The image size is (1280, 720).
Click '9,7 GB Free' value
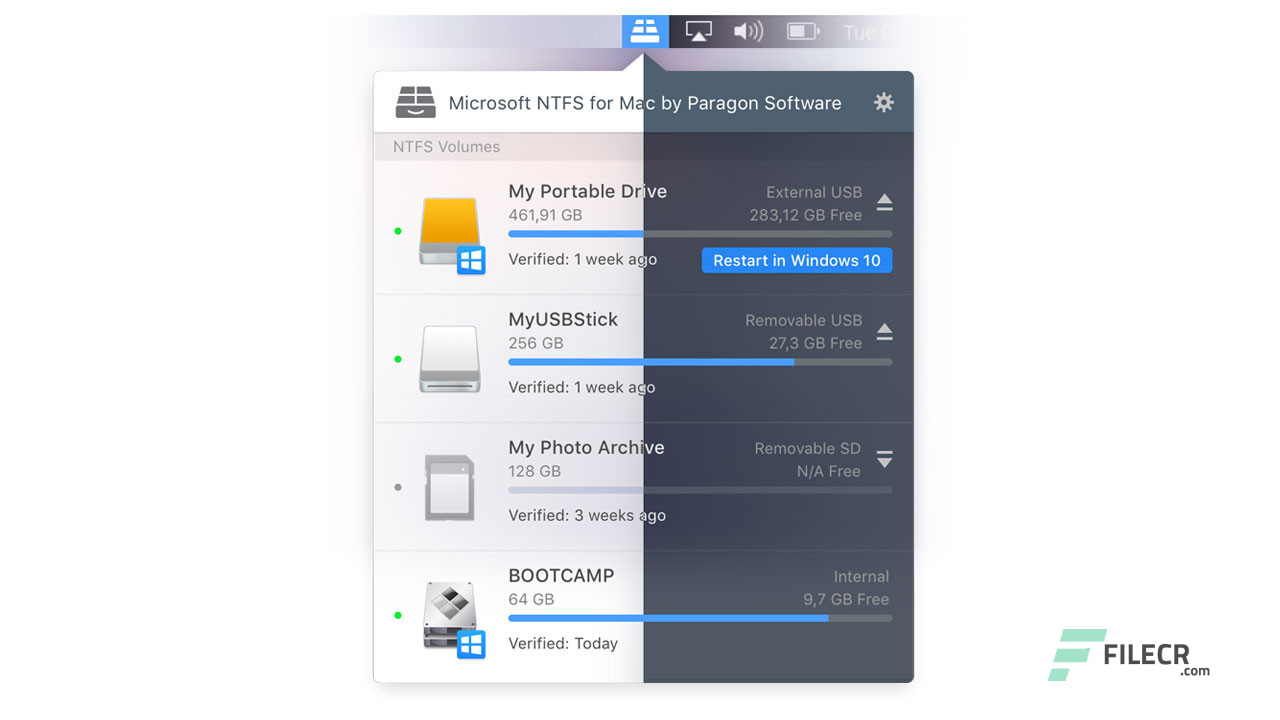846,599
